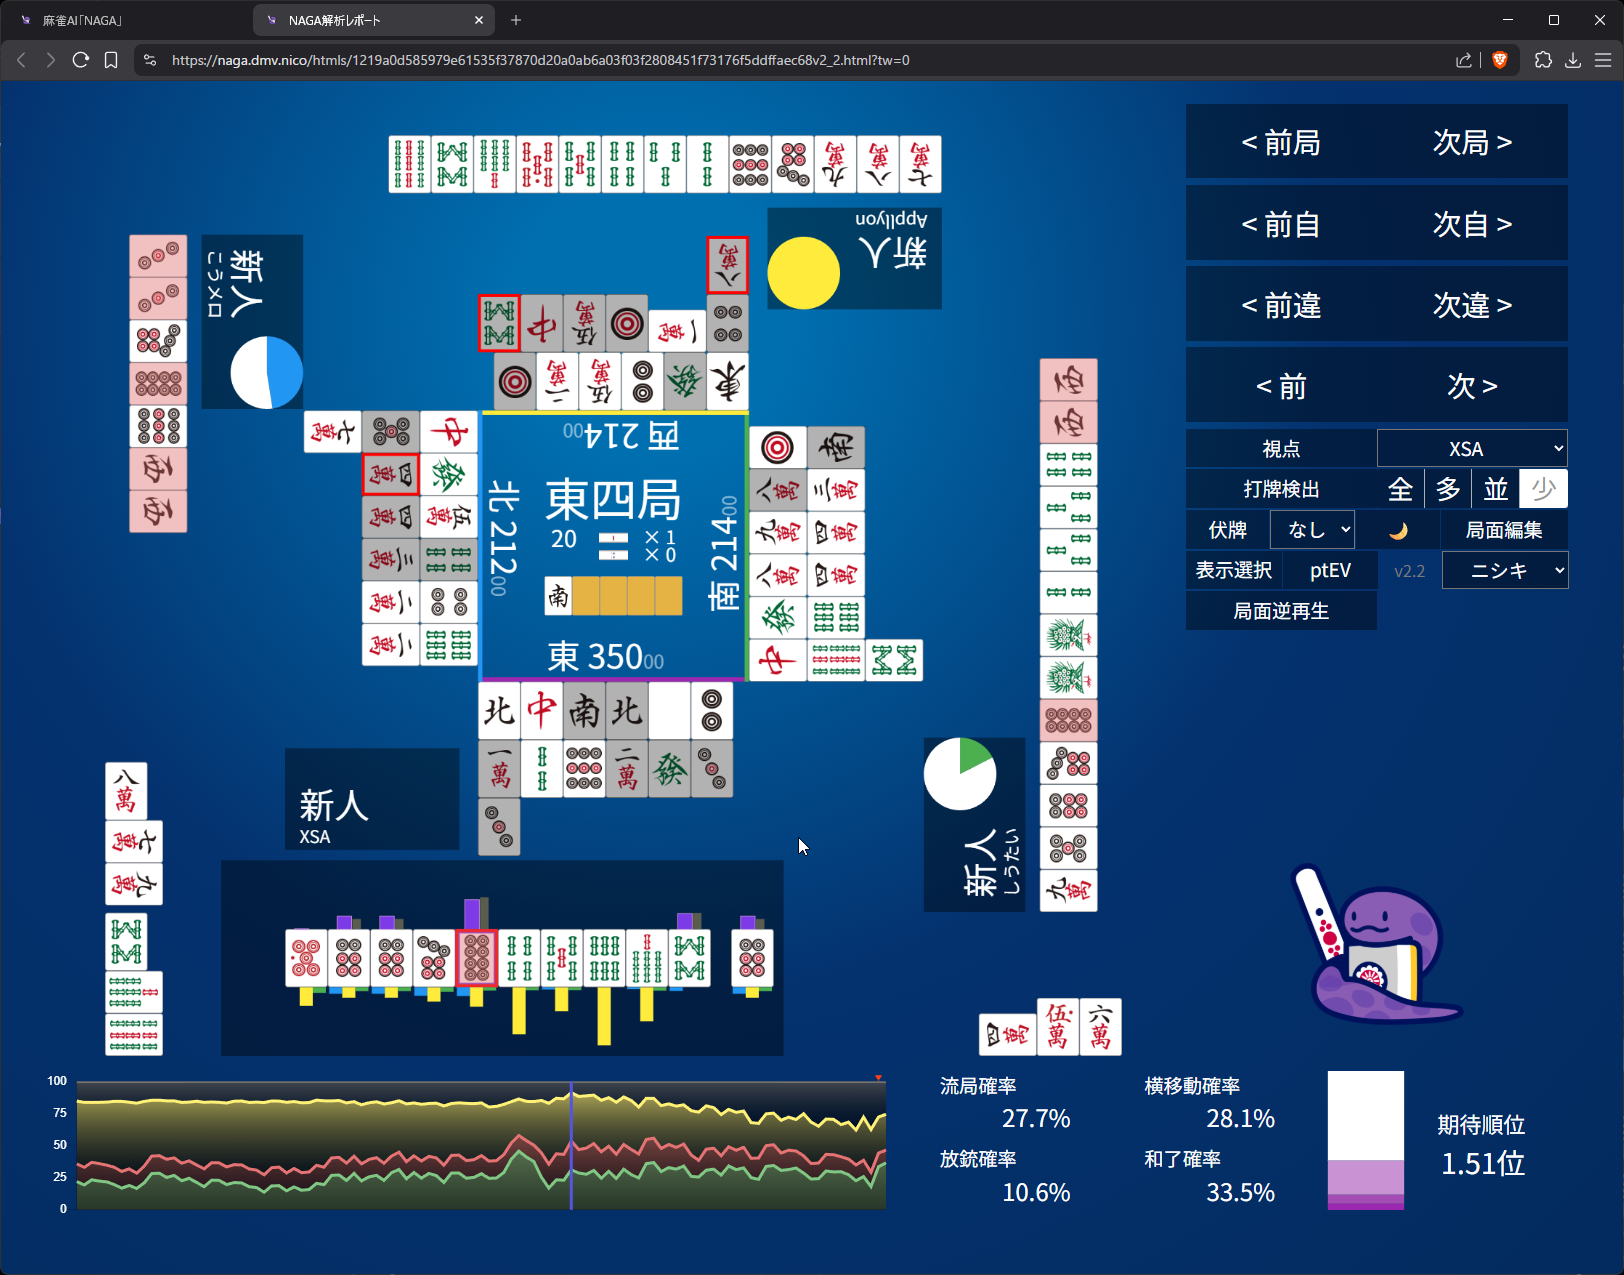Bookmark this page with the bookmark icon
Image resolution: width=1624 pixels, height=1275 pixels.
tap(111, 60)
